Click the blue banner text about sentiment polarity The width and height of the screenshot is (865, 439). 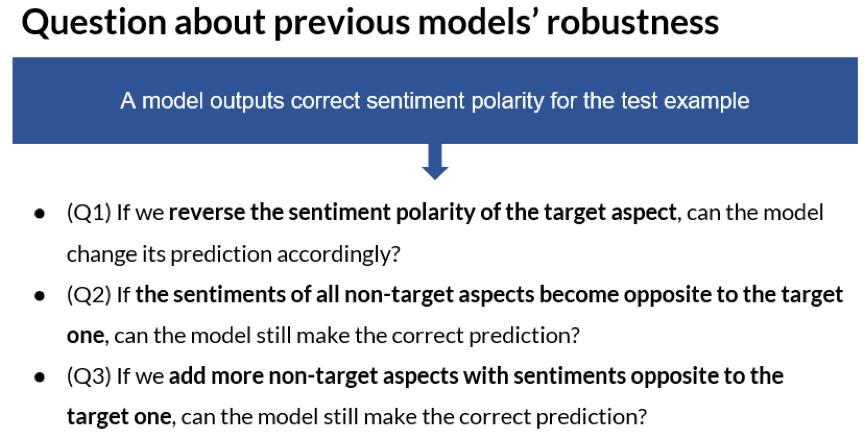434,101
